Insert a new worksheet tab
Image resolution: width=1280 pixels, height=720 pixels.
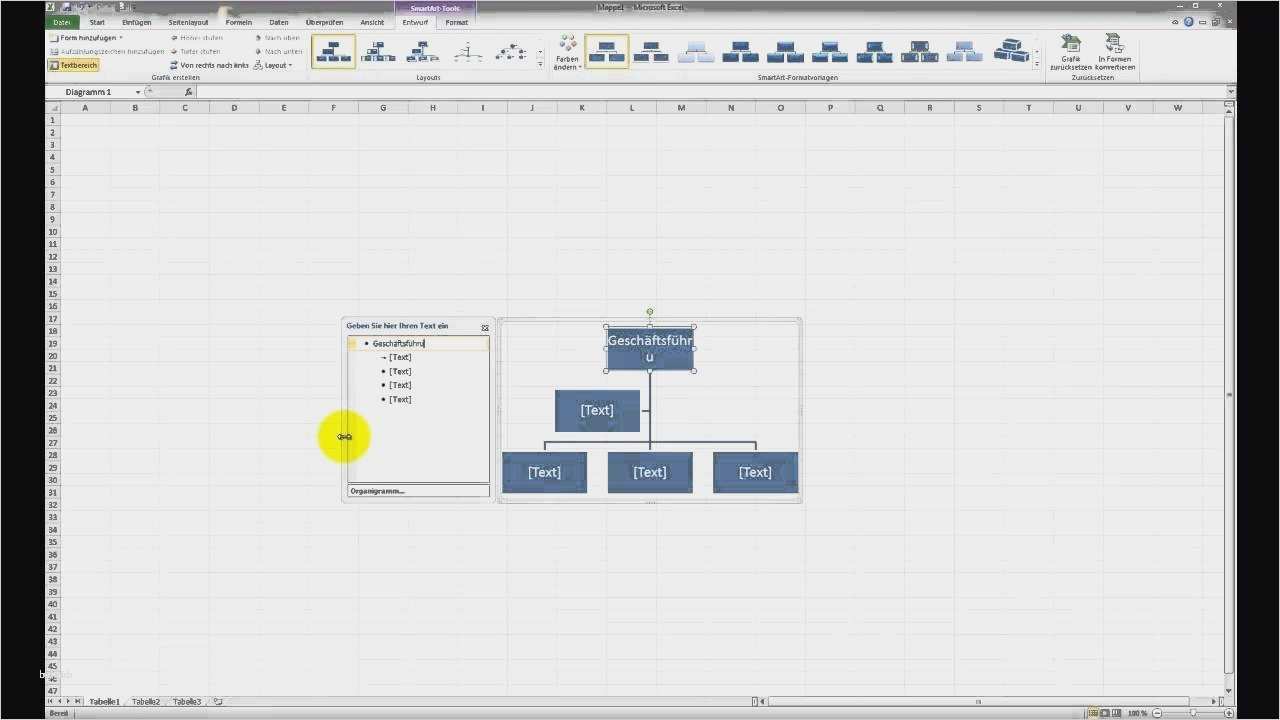pyautogui.click(x=218, y=702)
